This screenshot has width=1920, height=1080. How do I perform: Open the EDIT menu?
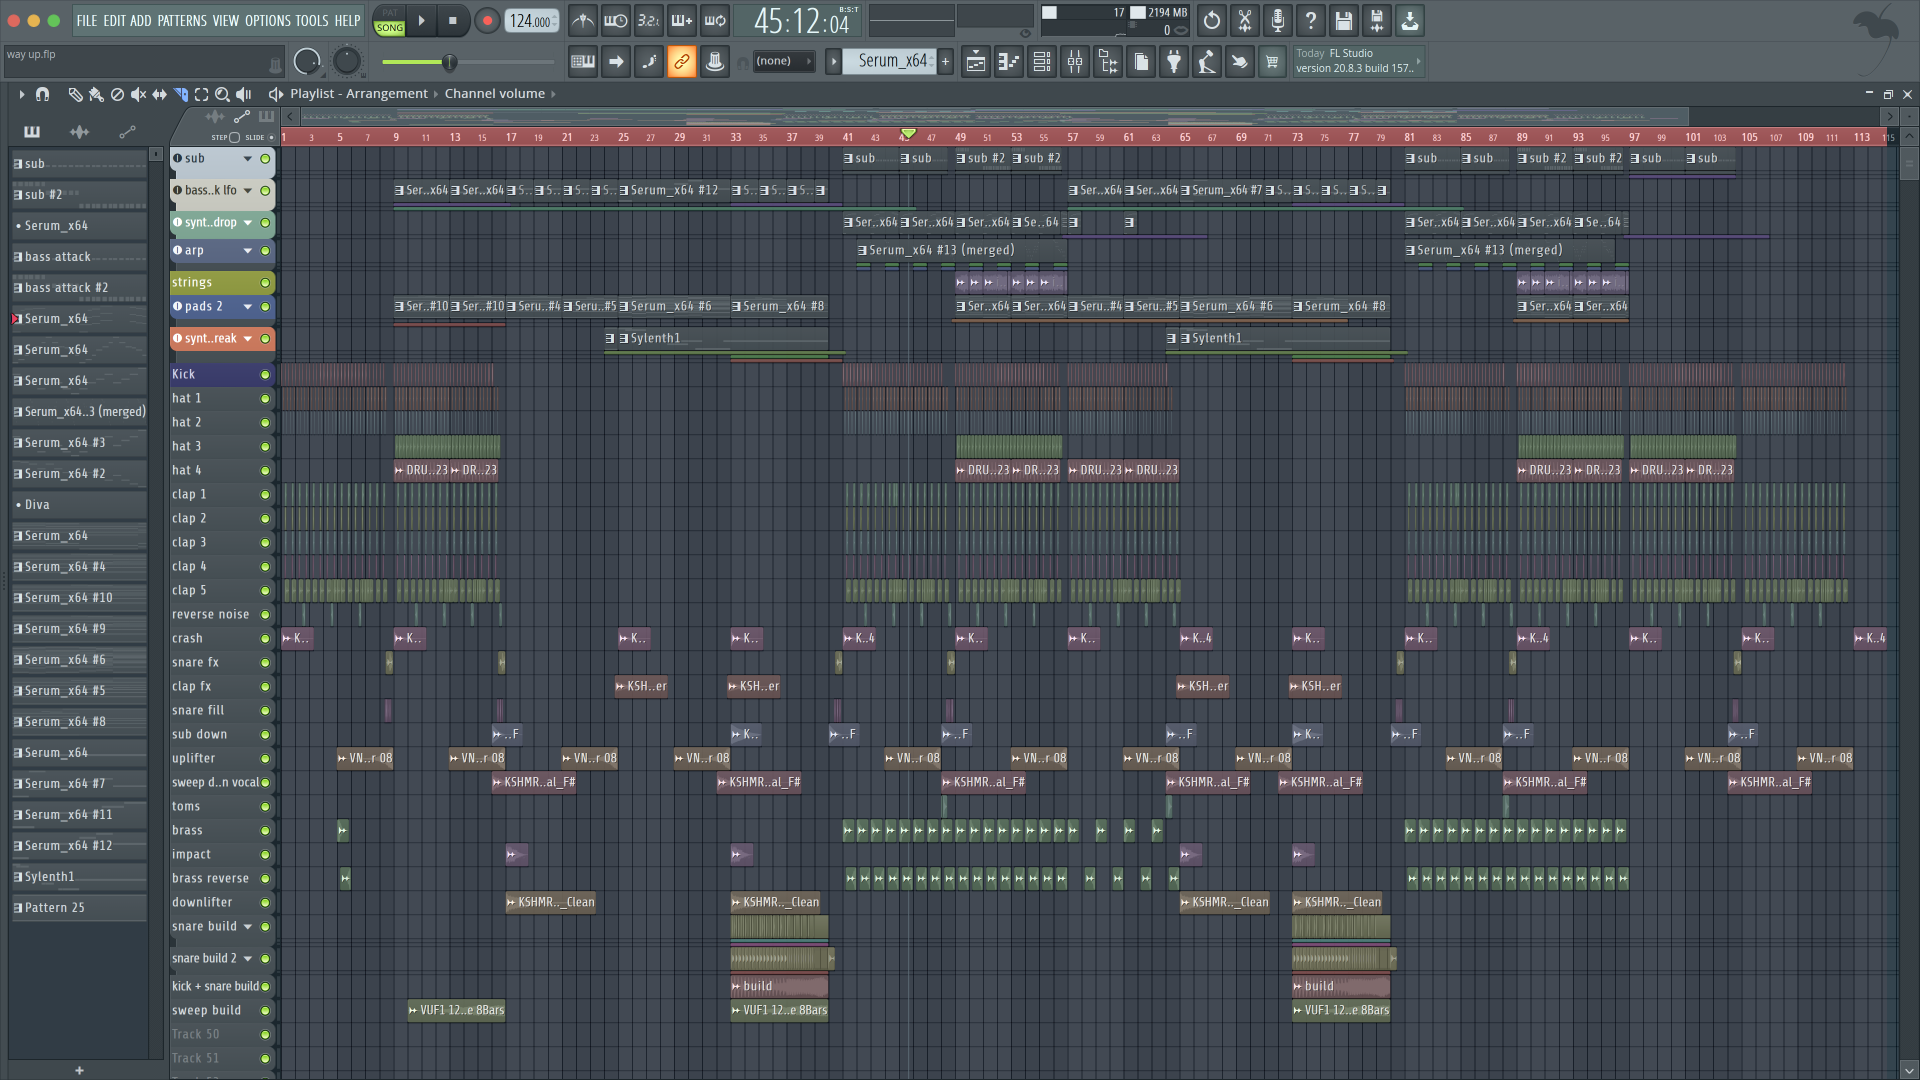pos(114,20)
